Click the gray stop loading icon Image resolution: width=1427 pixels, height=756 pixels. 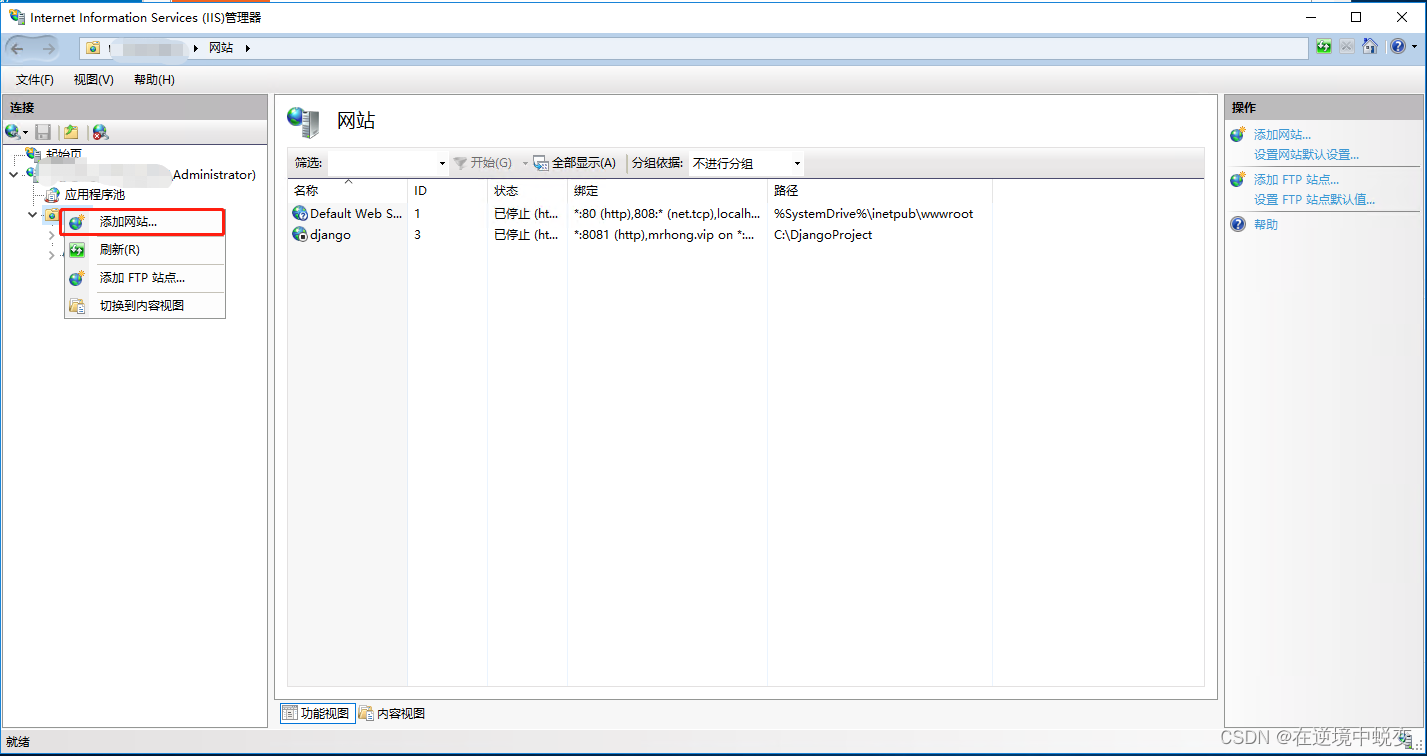(1347, 47)
